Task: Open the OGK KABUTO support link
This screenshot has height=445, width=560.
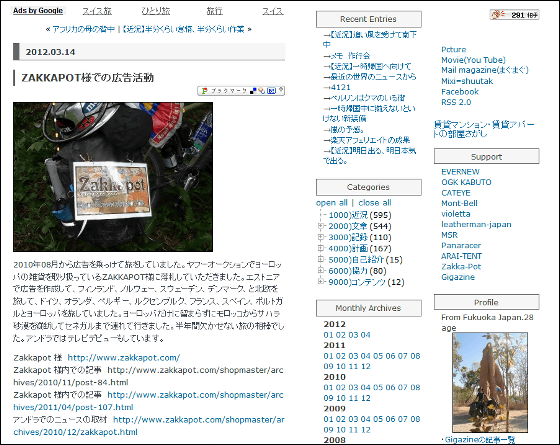Action: click(x=466, y=182)
